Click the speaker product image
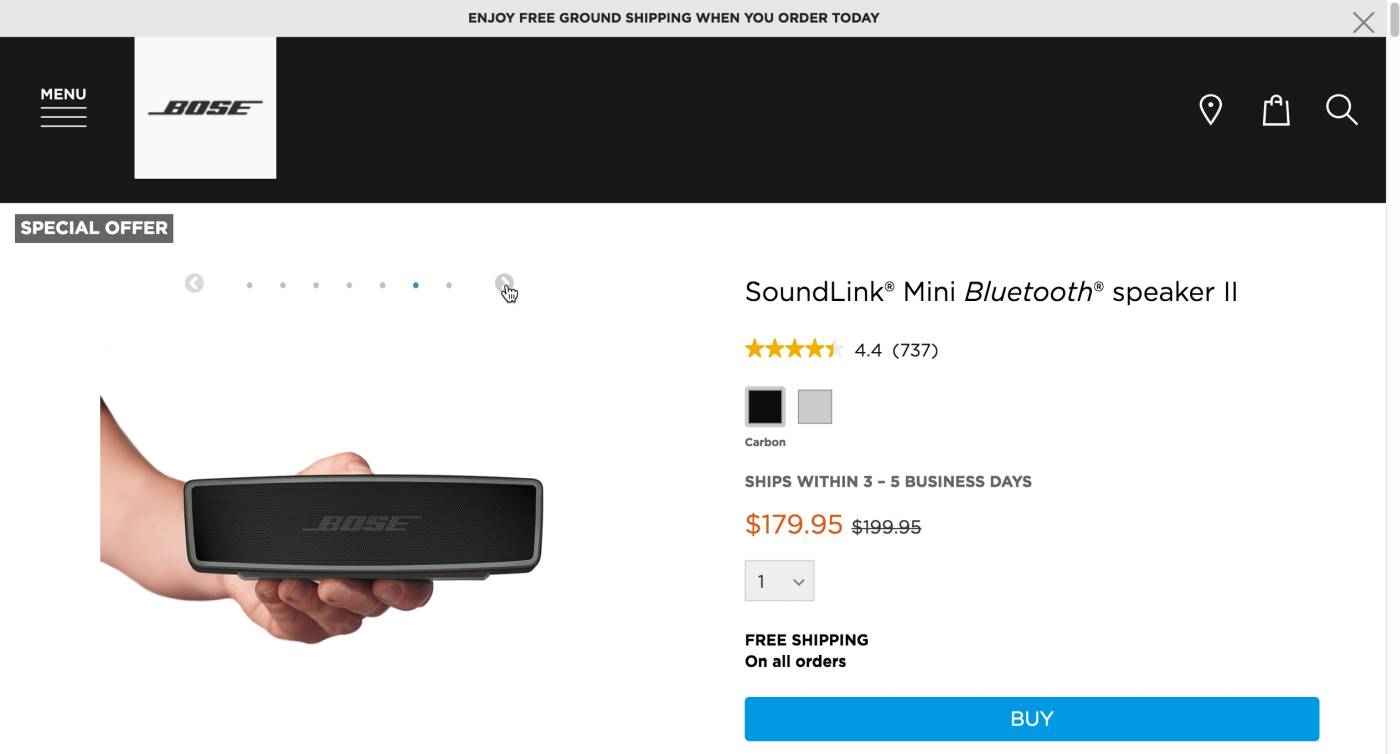This screenshot has height=754, width=1400. (363, 525)
